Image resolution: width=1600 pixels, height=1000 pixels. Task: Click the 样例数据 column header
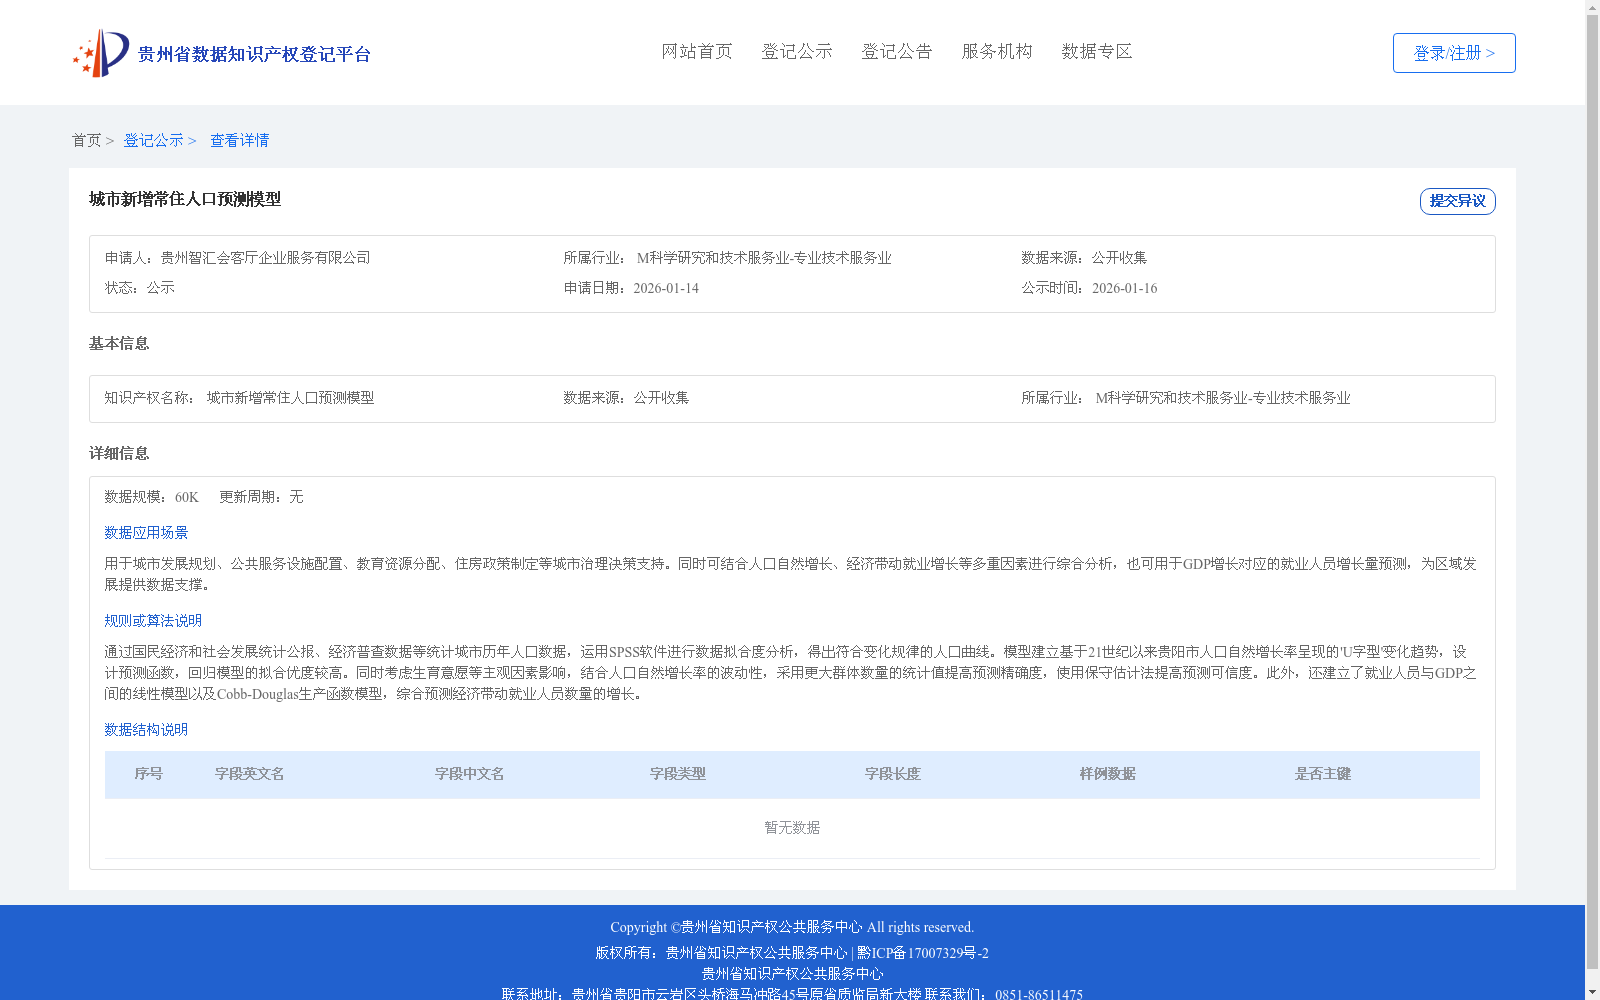(1108, 774)
